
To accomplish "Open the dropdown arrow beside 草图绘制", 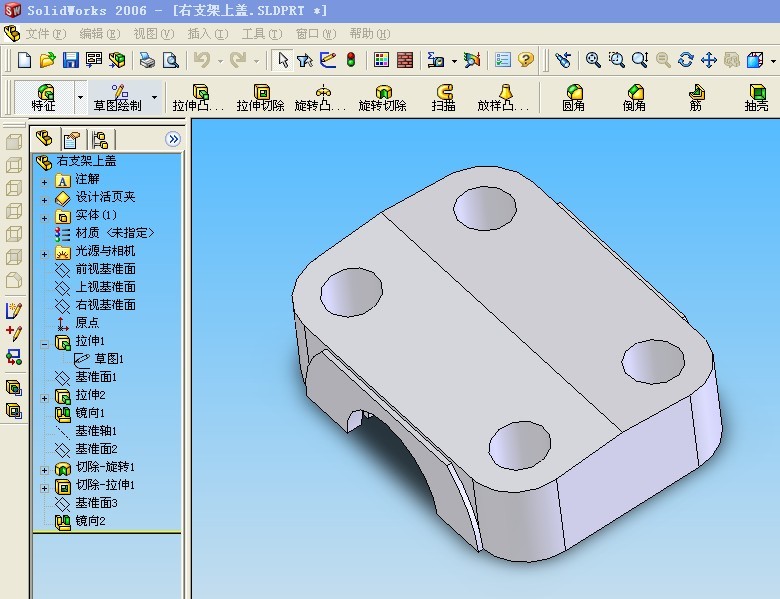I will 155,98.
